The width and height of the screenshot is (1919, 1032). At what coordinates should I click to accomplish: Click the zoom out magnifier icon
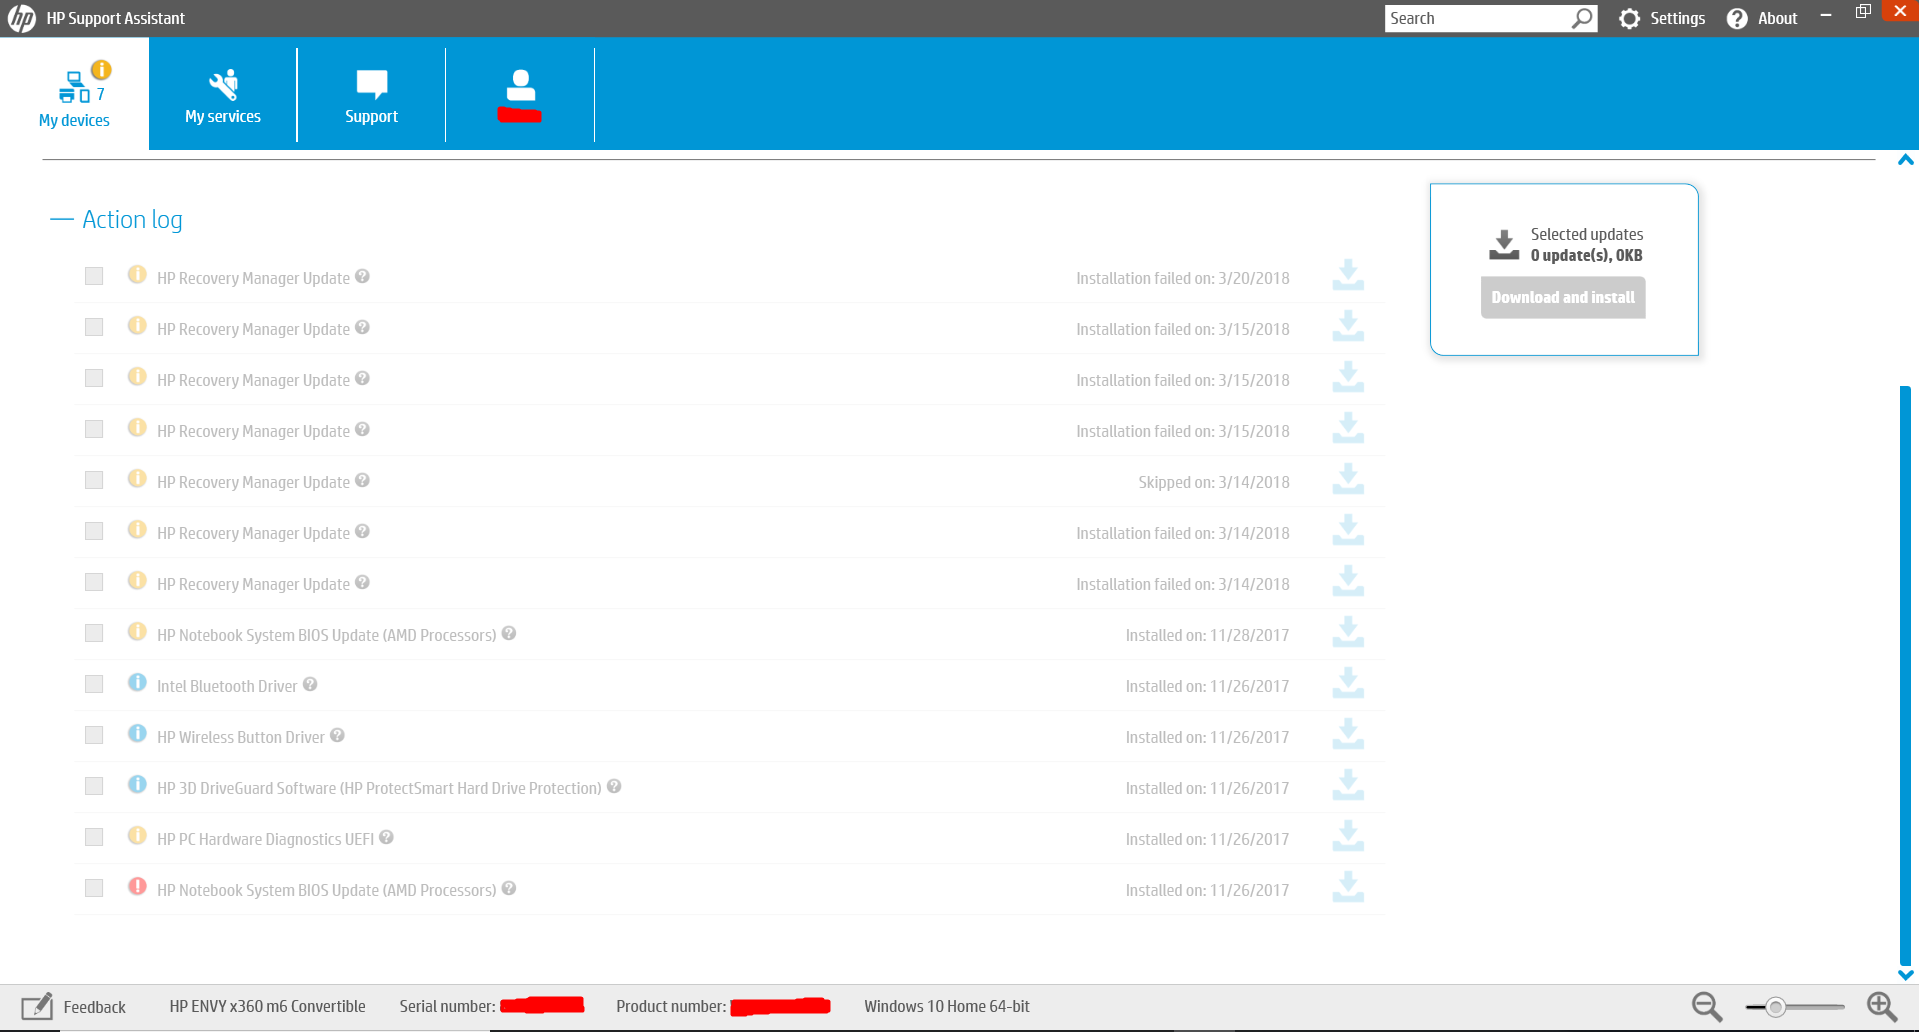click(1706, 1007)
